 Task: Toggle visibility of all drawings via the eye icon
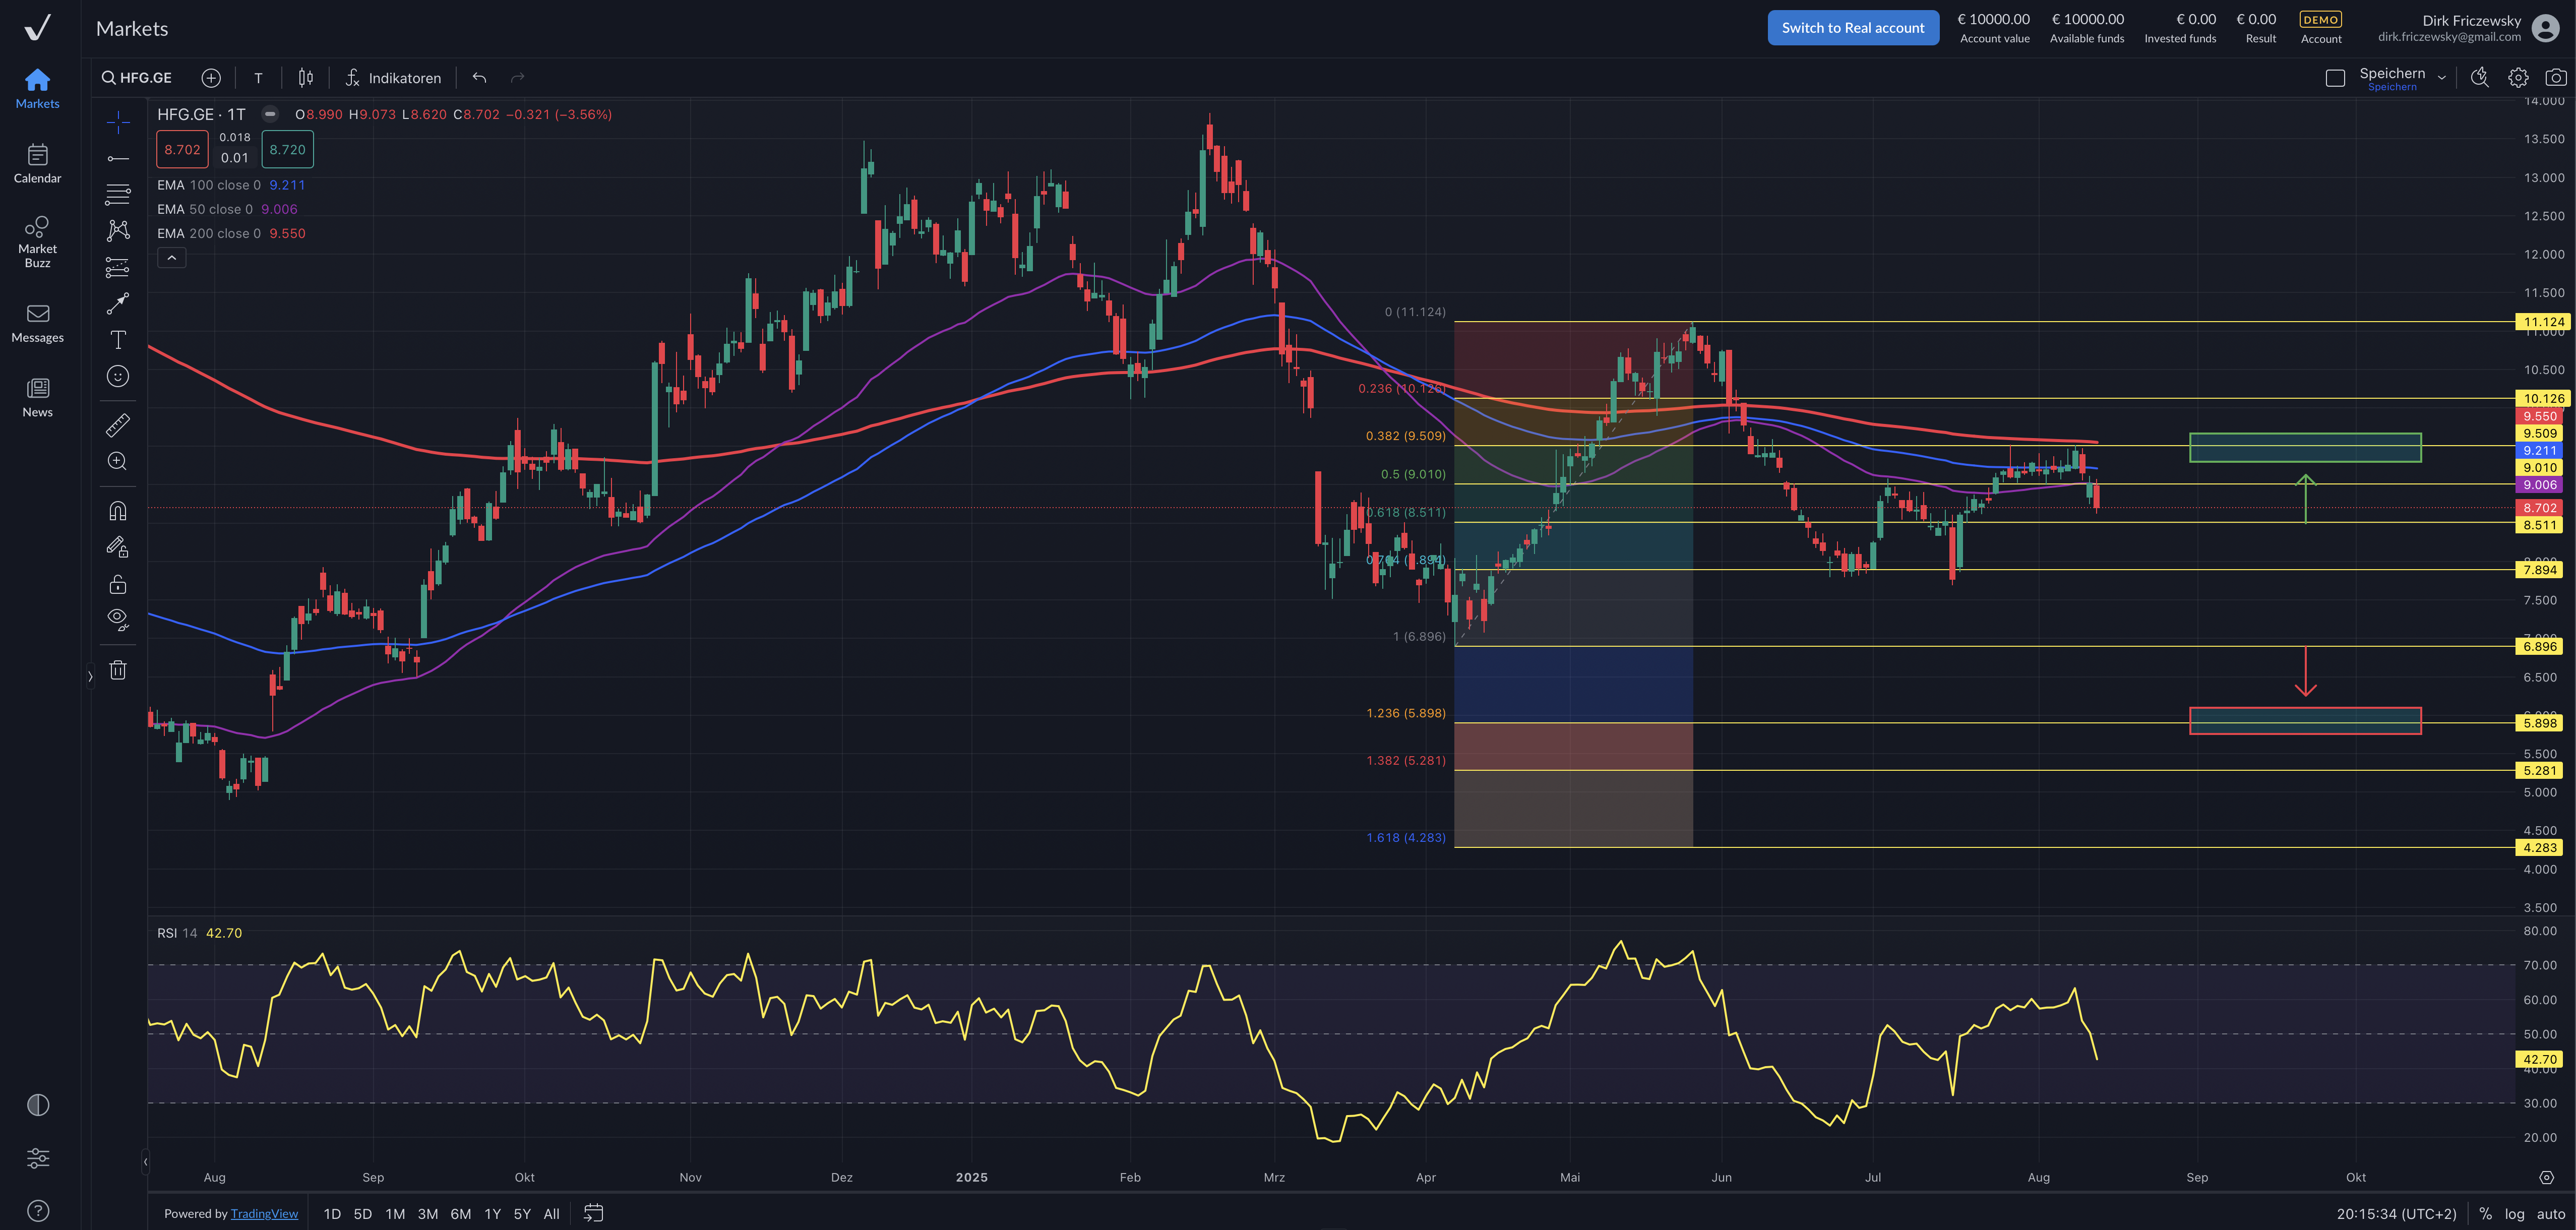coord(118,618)
